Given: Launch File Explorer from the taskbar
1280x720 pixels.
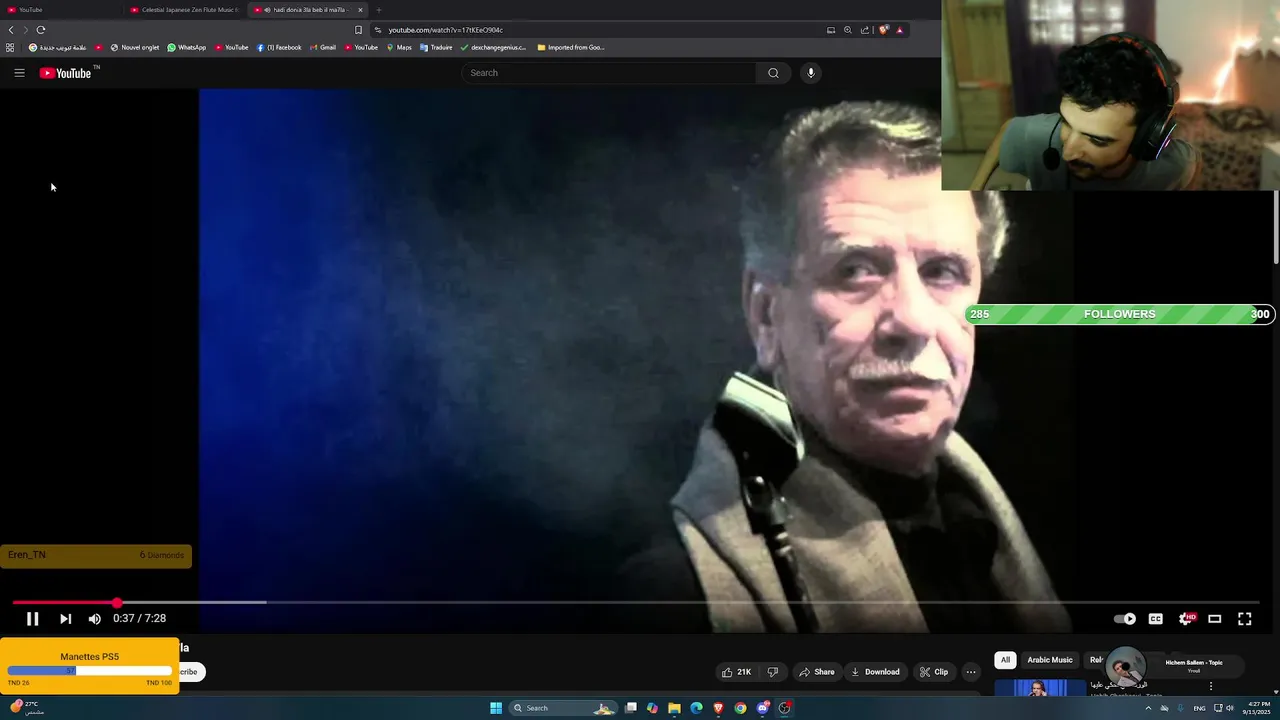Looking at the screenshot, I should (675, 708).
